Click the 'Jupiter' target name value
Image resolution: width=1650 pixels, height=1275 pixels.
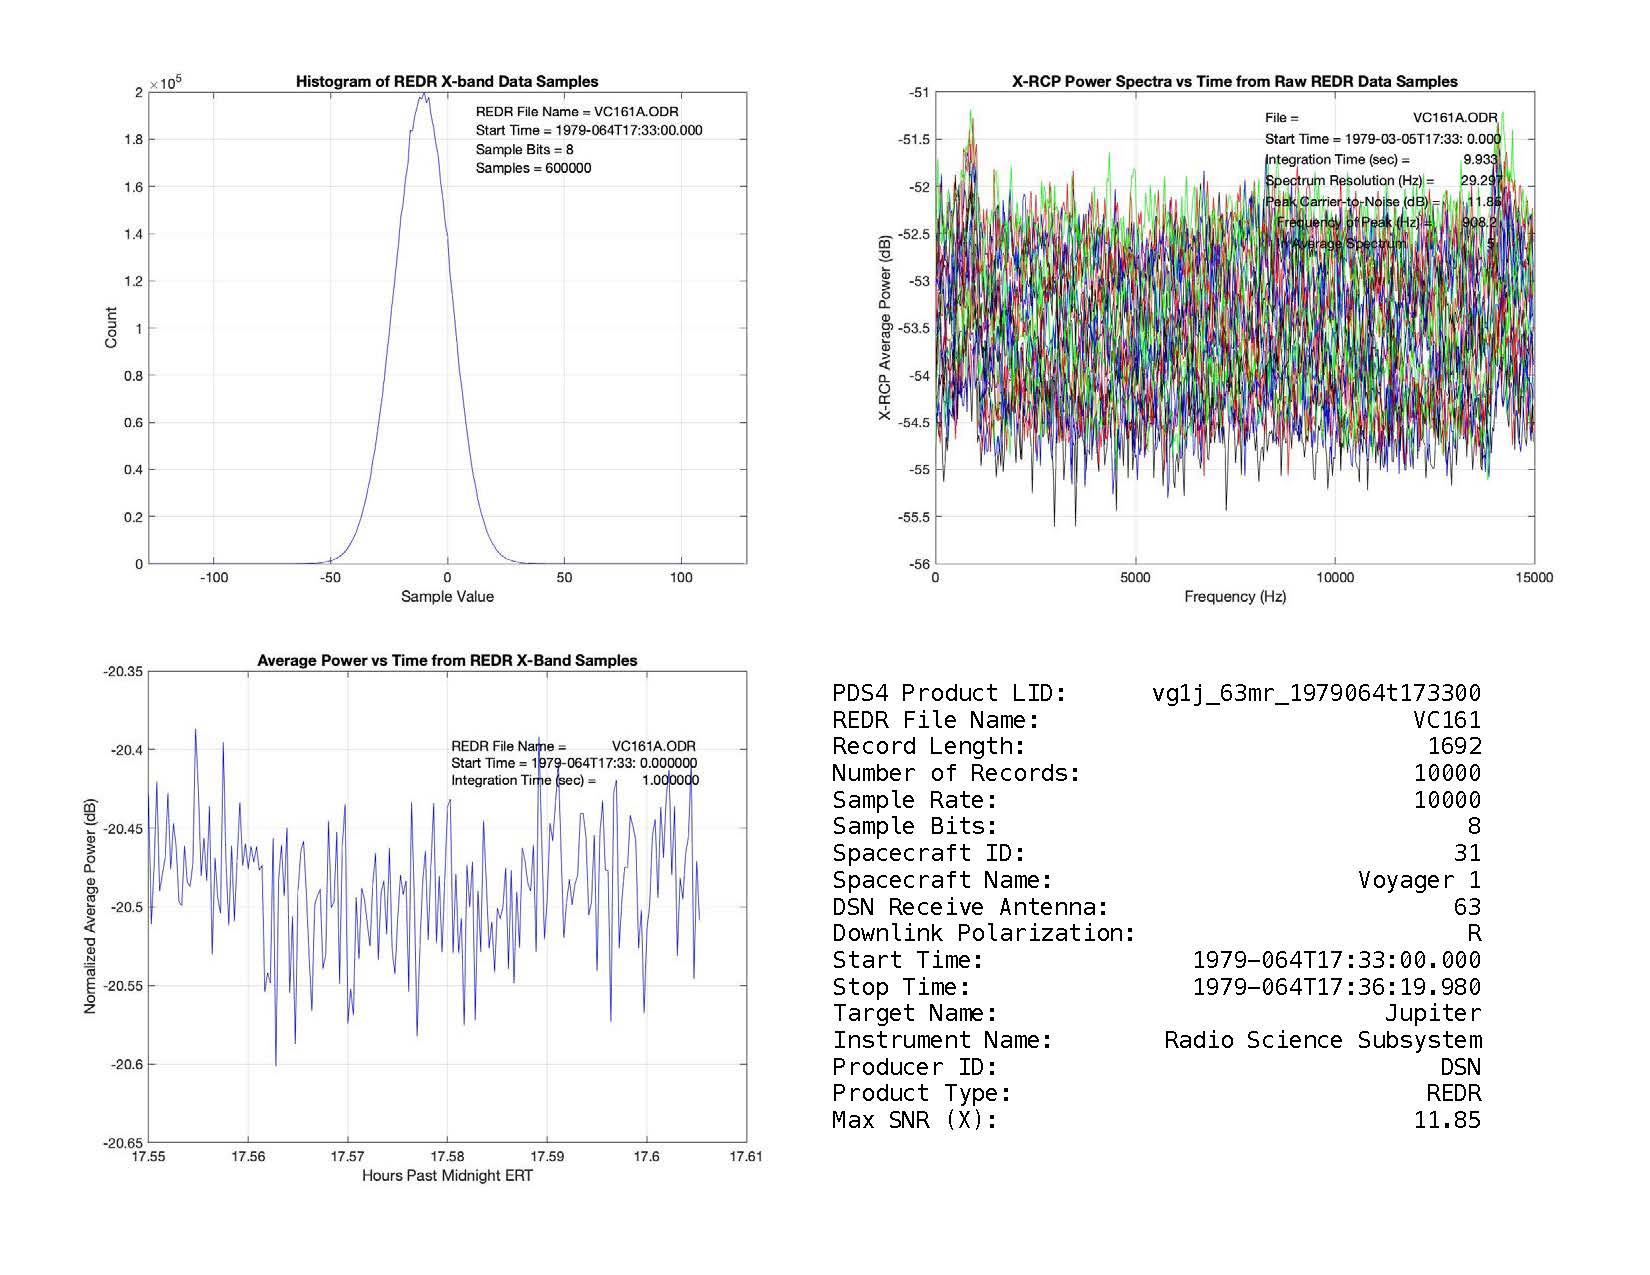(1432, 1014)
